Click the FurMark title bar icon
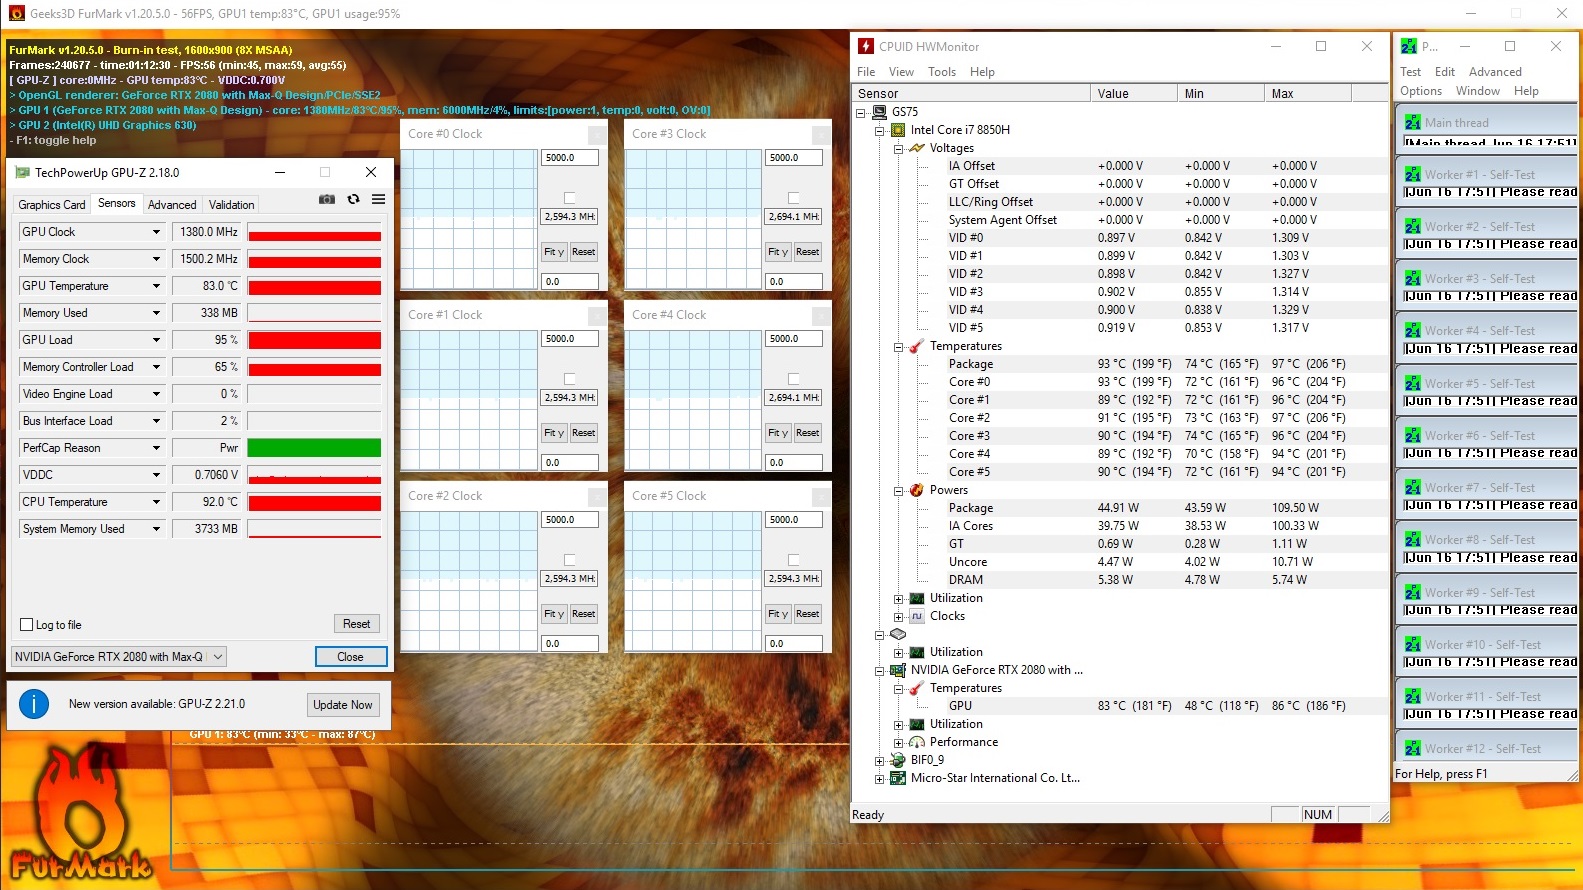The width and height of the screenshot is (1583, 890). pyautogui.click(x=16, y=14)
